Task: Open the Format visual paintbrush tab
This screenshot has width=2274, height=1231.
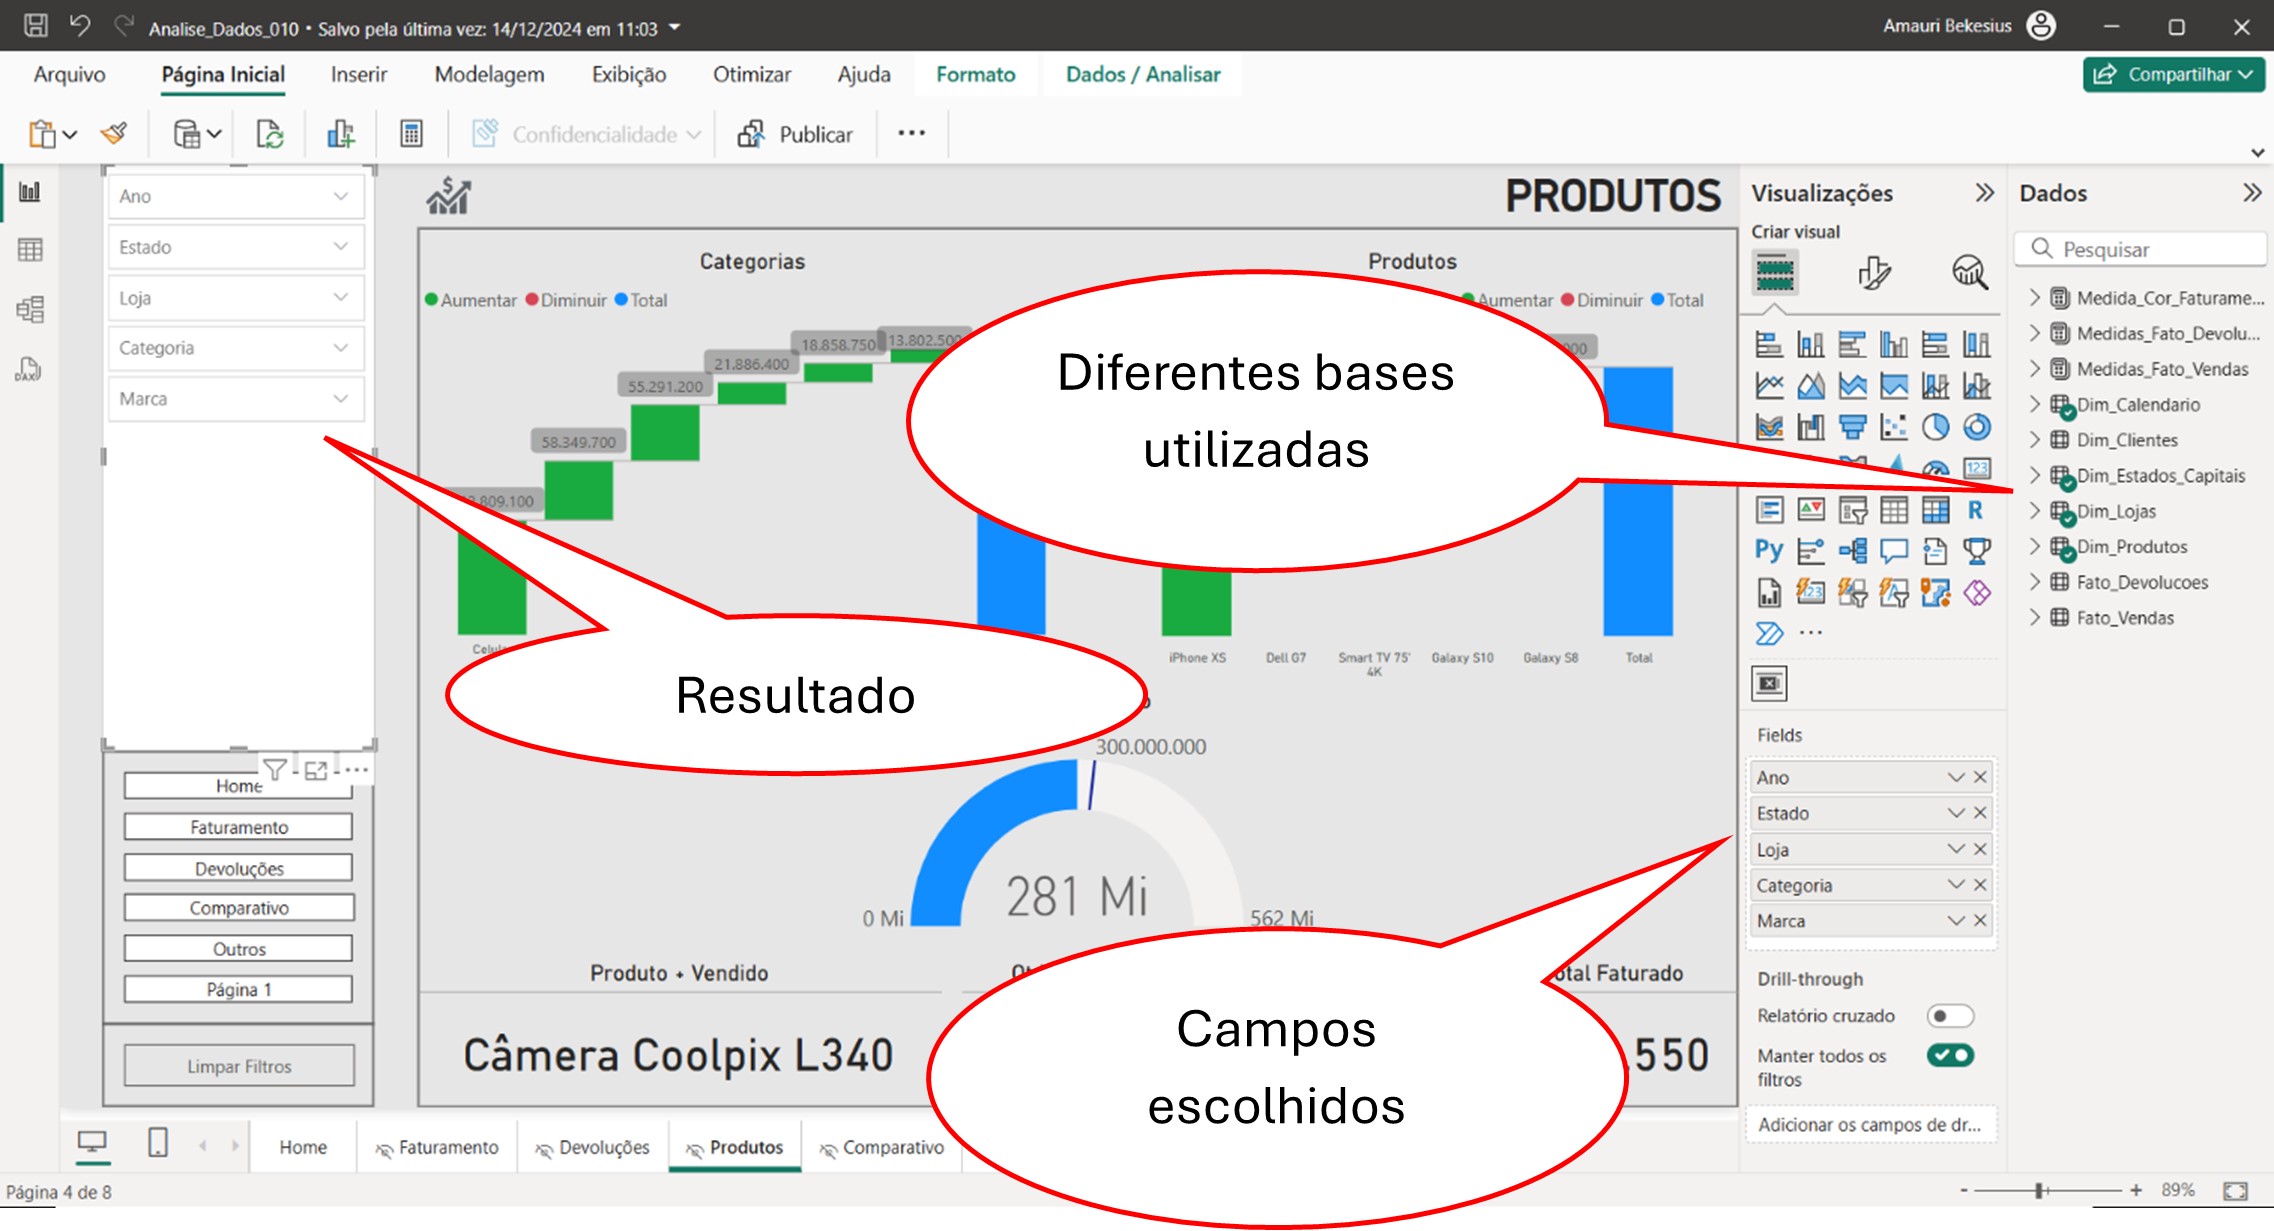Action: tap(1873, 272)
